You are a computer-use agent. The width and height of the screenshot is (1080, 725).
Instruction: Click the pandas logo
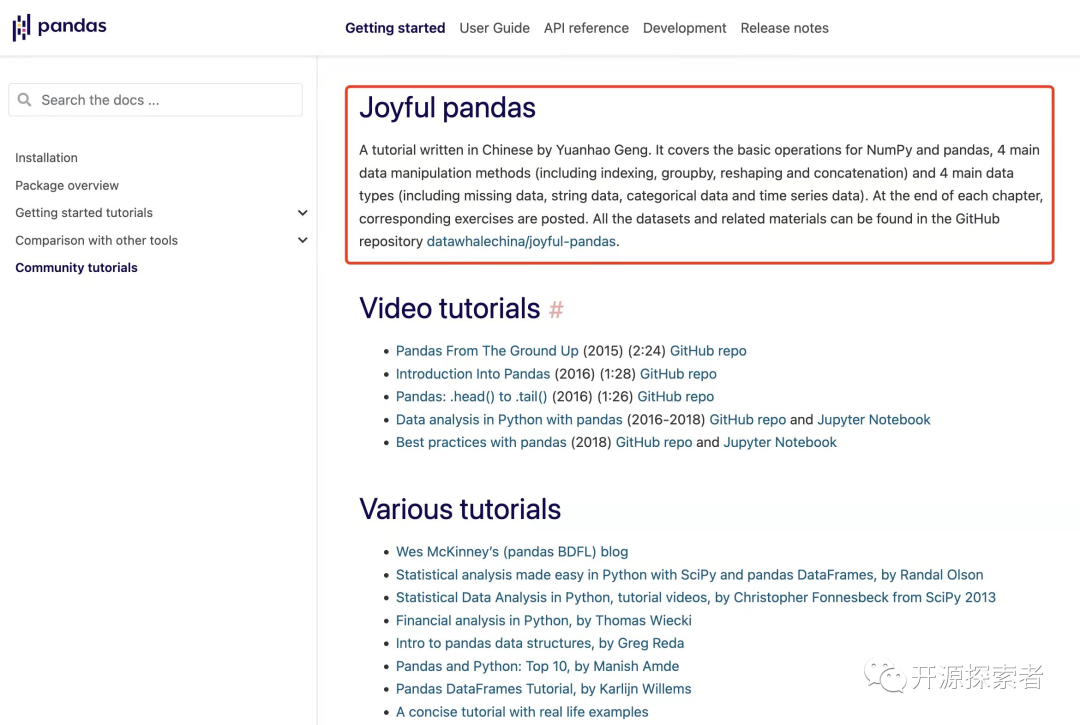click(x=60, y=28)
